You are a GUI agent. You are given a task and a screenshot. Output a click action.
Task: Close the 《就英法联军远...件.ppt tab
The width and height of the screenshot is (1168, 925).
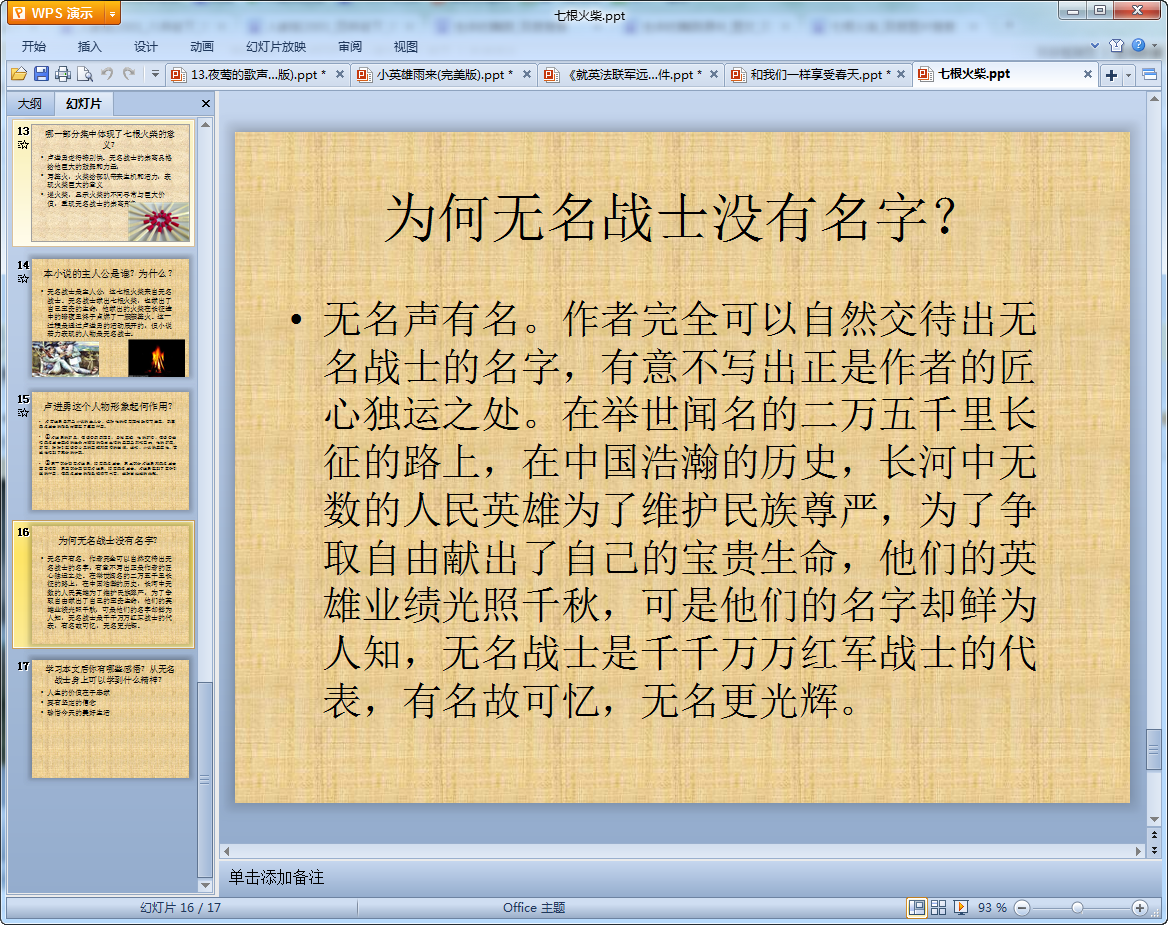(x=714, y=74)
